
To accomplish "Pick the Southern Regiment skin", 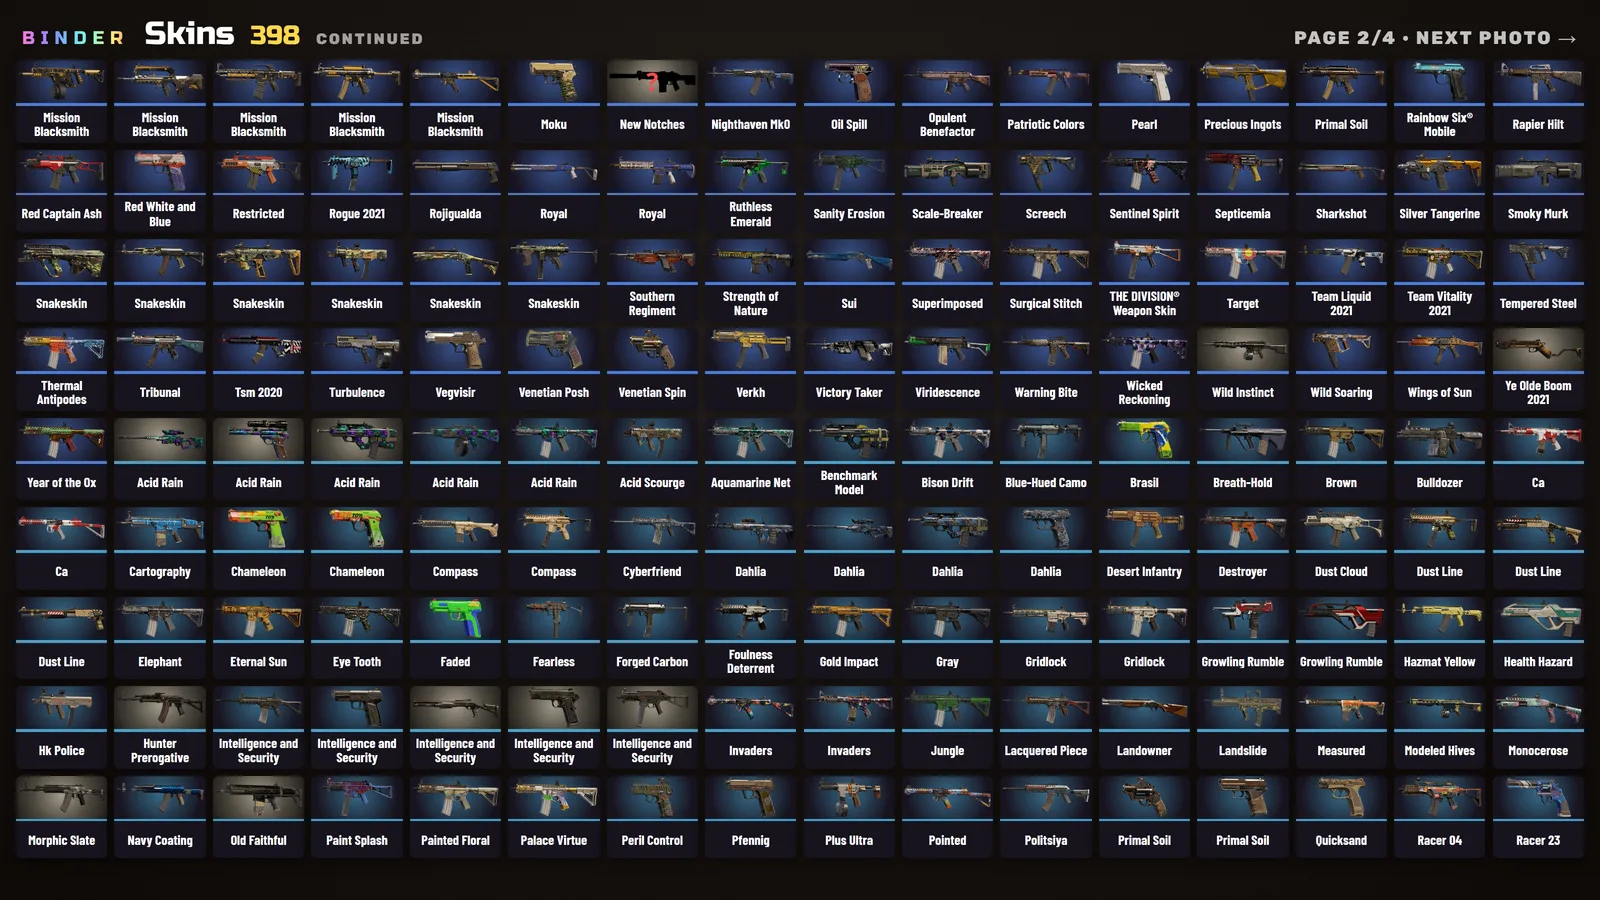I will [652, 281].
